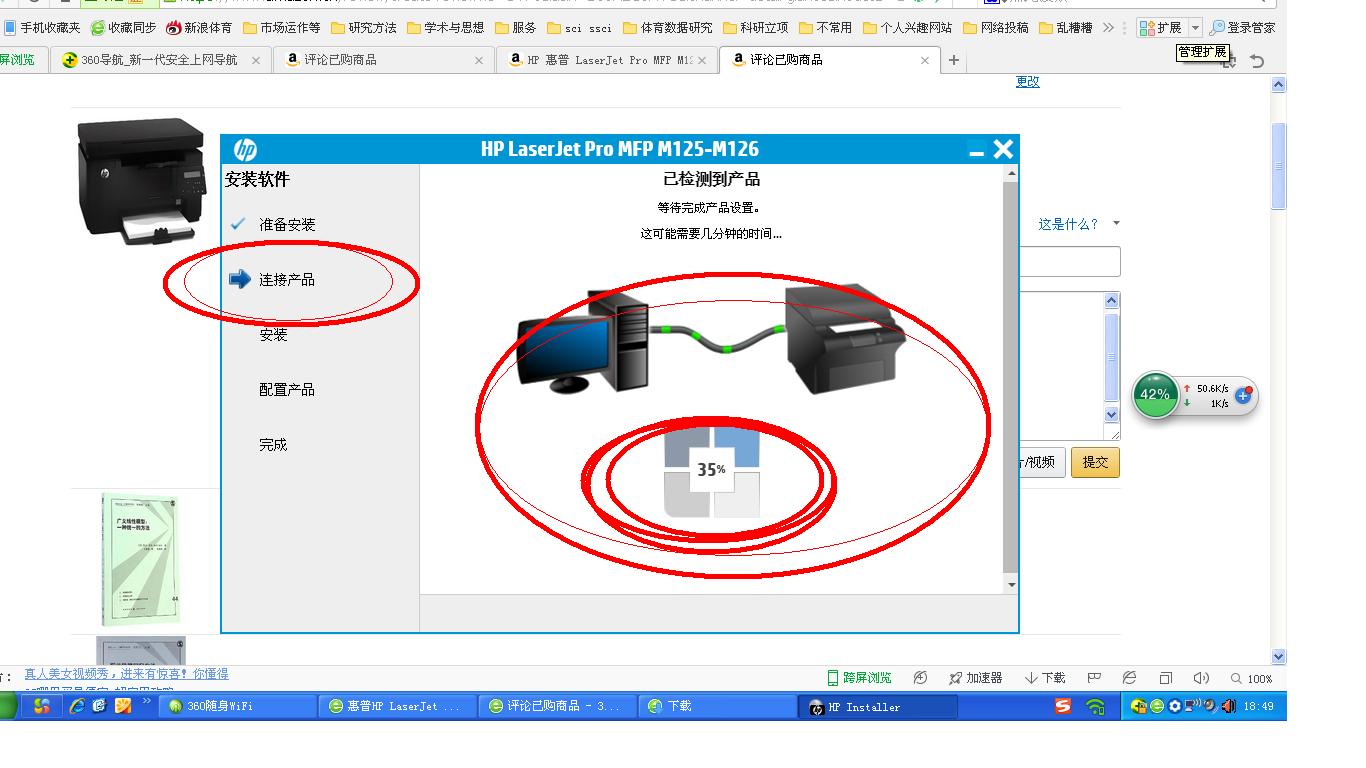Click the review textarea scroll-up arrow
This screenshot has width=1366, height=768.
pyautogui.click(x=1112, y=300)
